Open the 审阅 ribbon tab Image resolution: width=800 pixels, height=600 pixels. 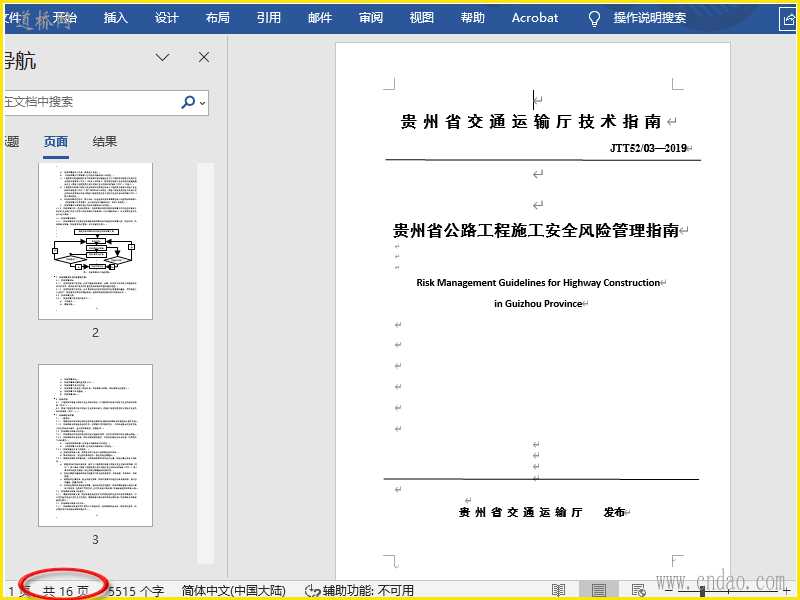[x=371, y=18]
